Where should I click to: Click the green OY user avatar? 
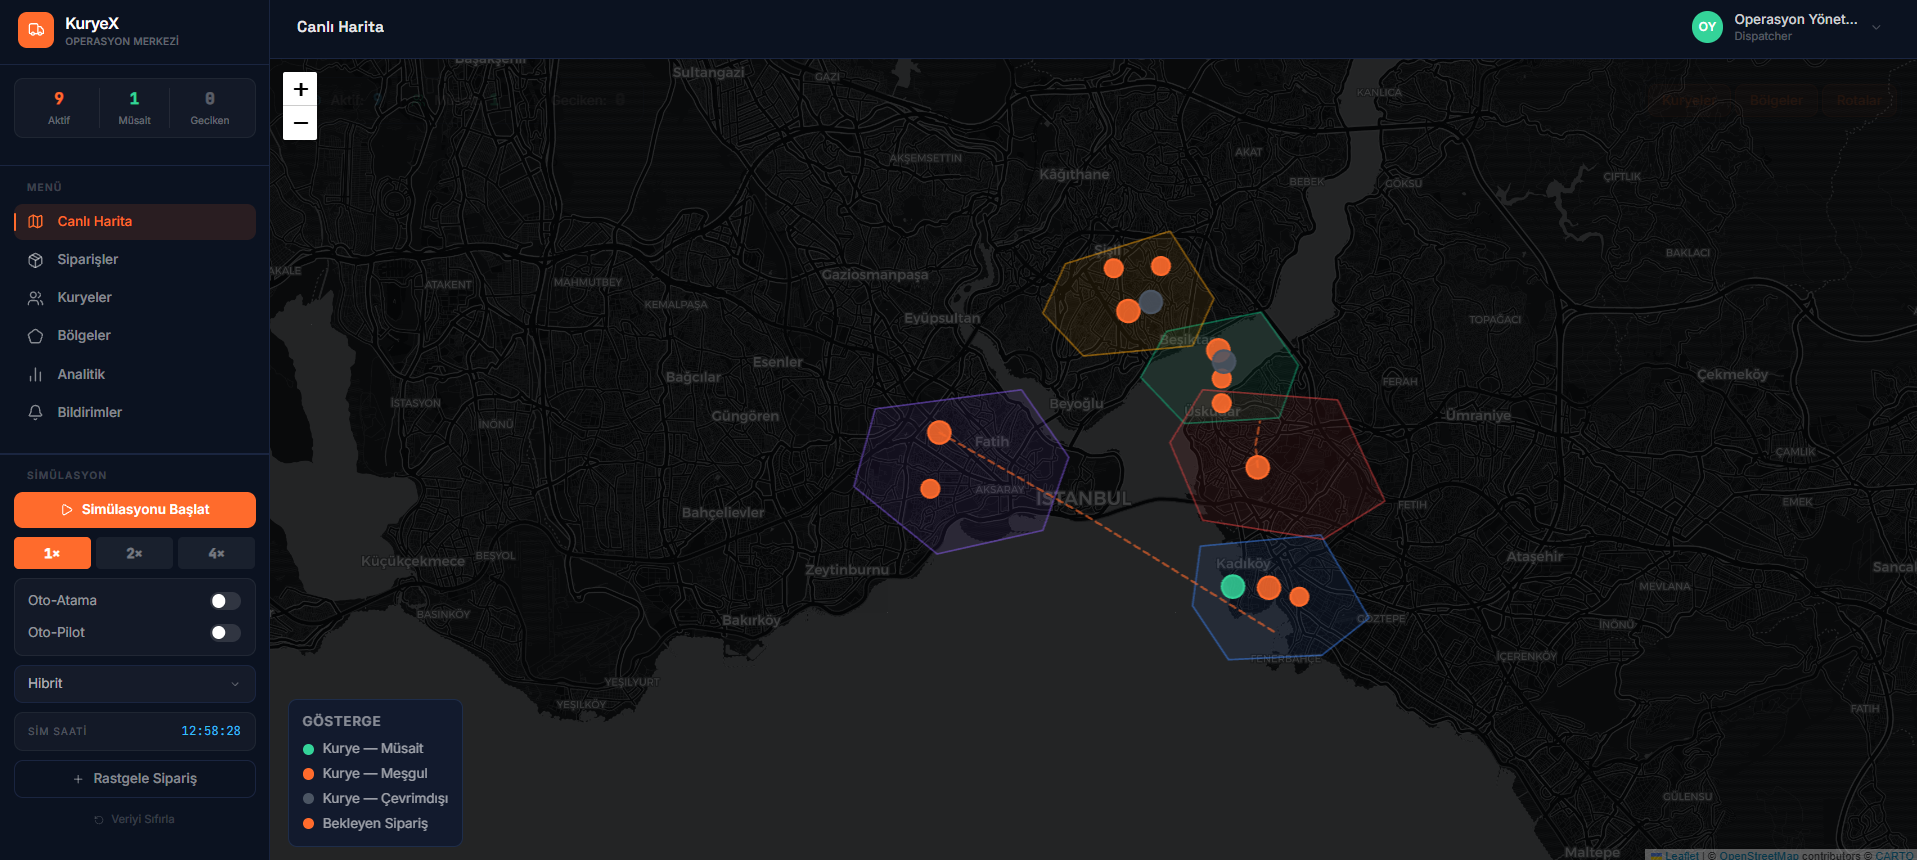1707,27
